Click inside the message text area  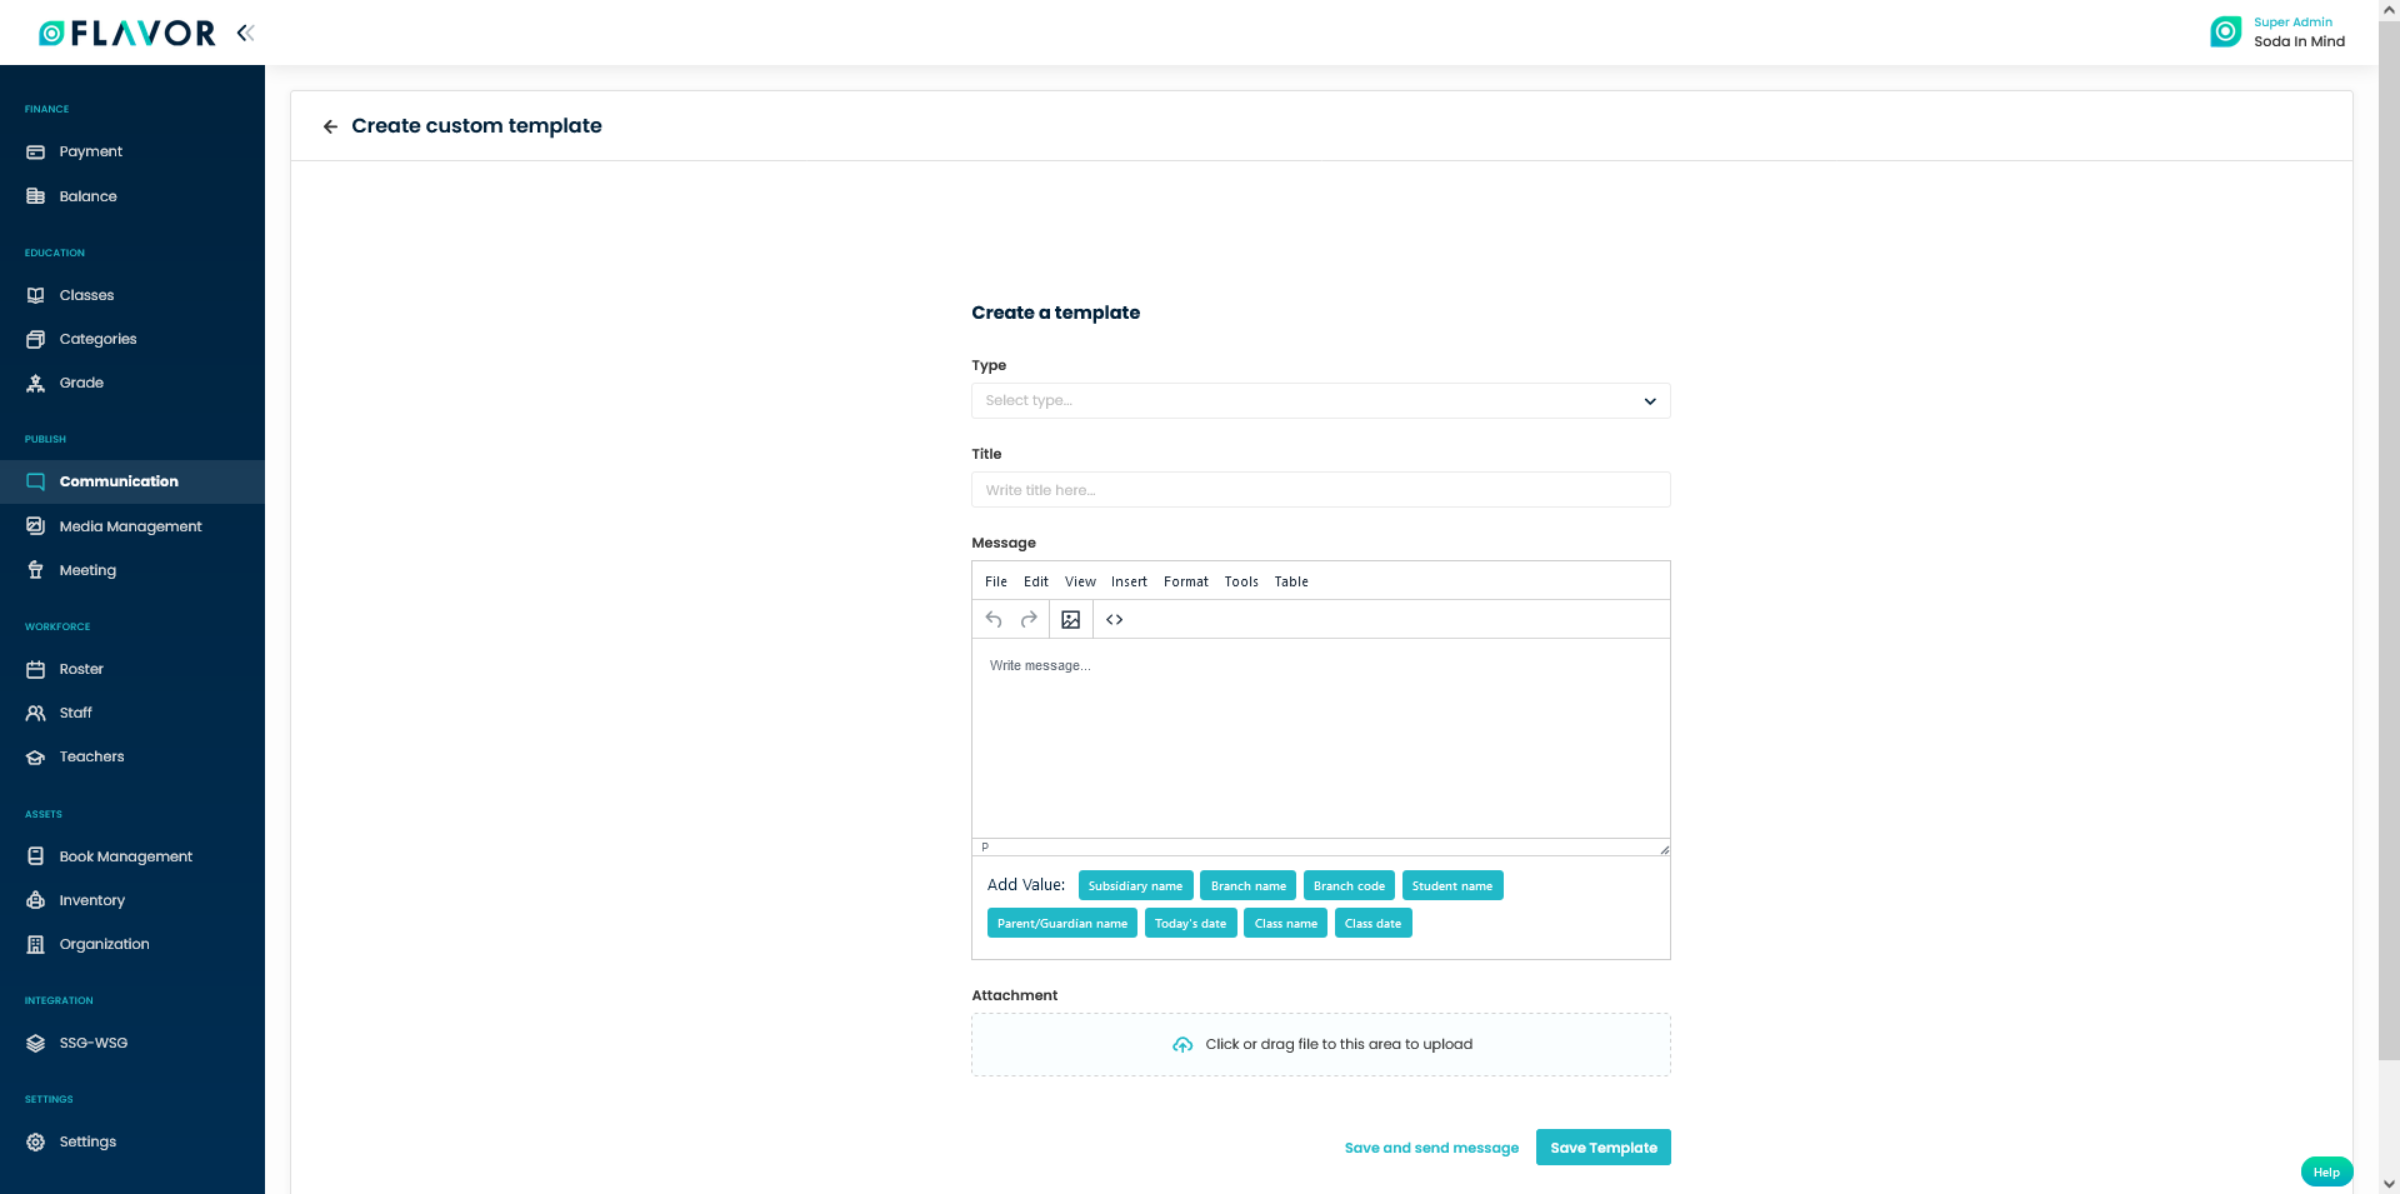(x=1320, y=738)
